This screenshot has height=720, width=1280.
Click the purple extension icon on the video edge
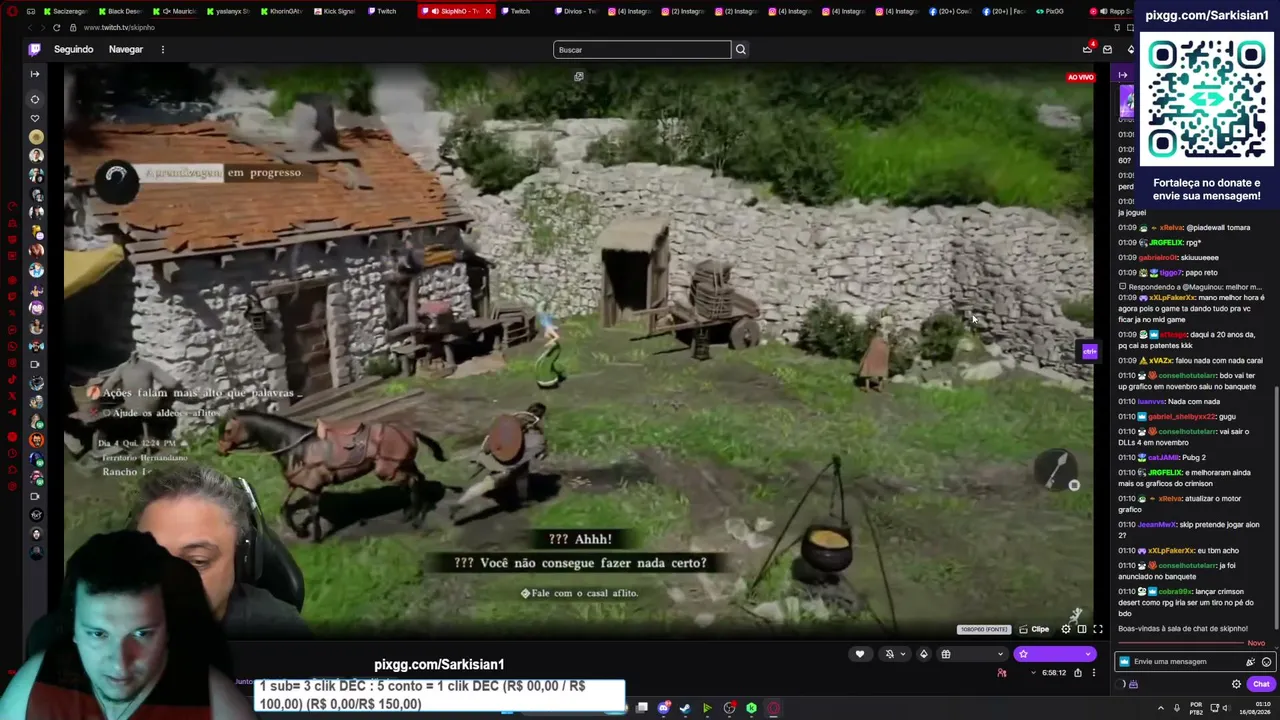(x=1089, y=351)
